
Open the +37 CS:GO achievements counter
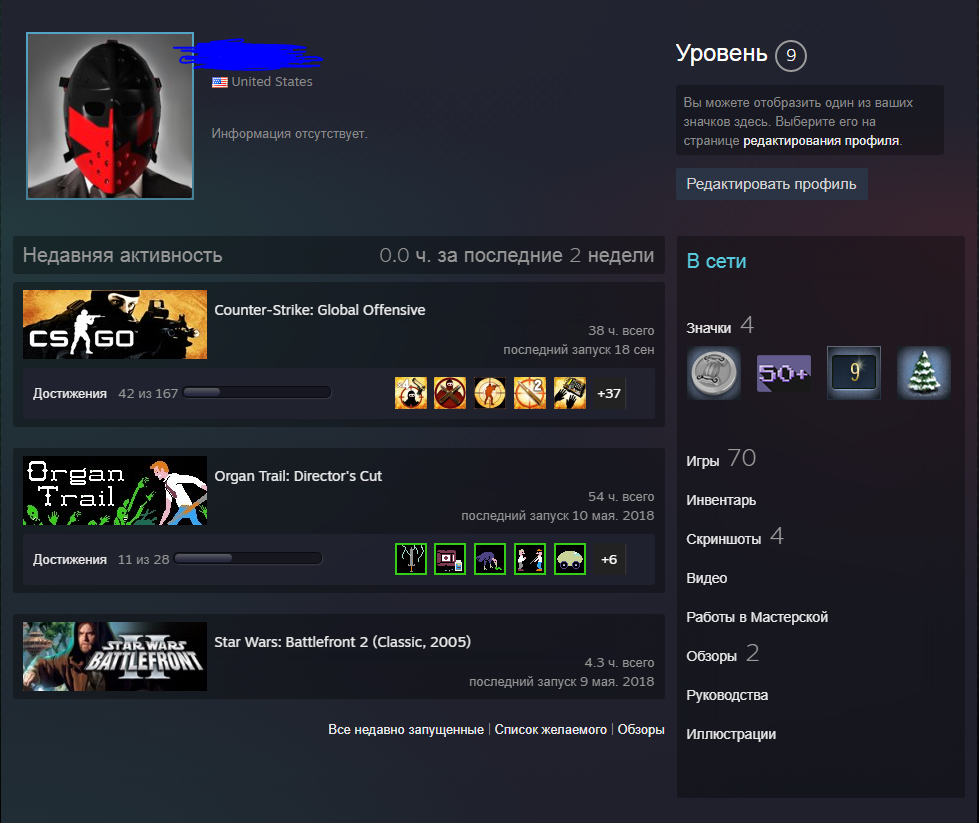click(x=609, y=393)
